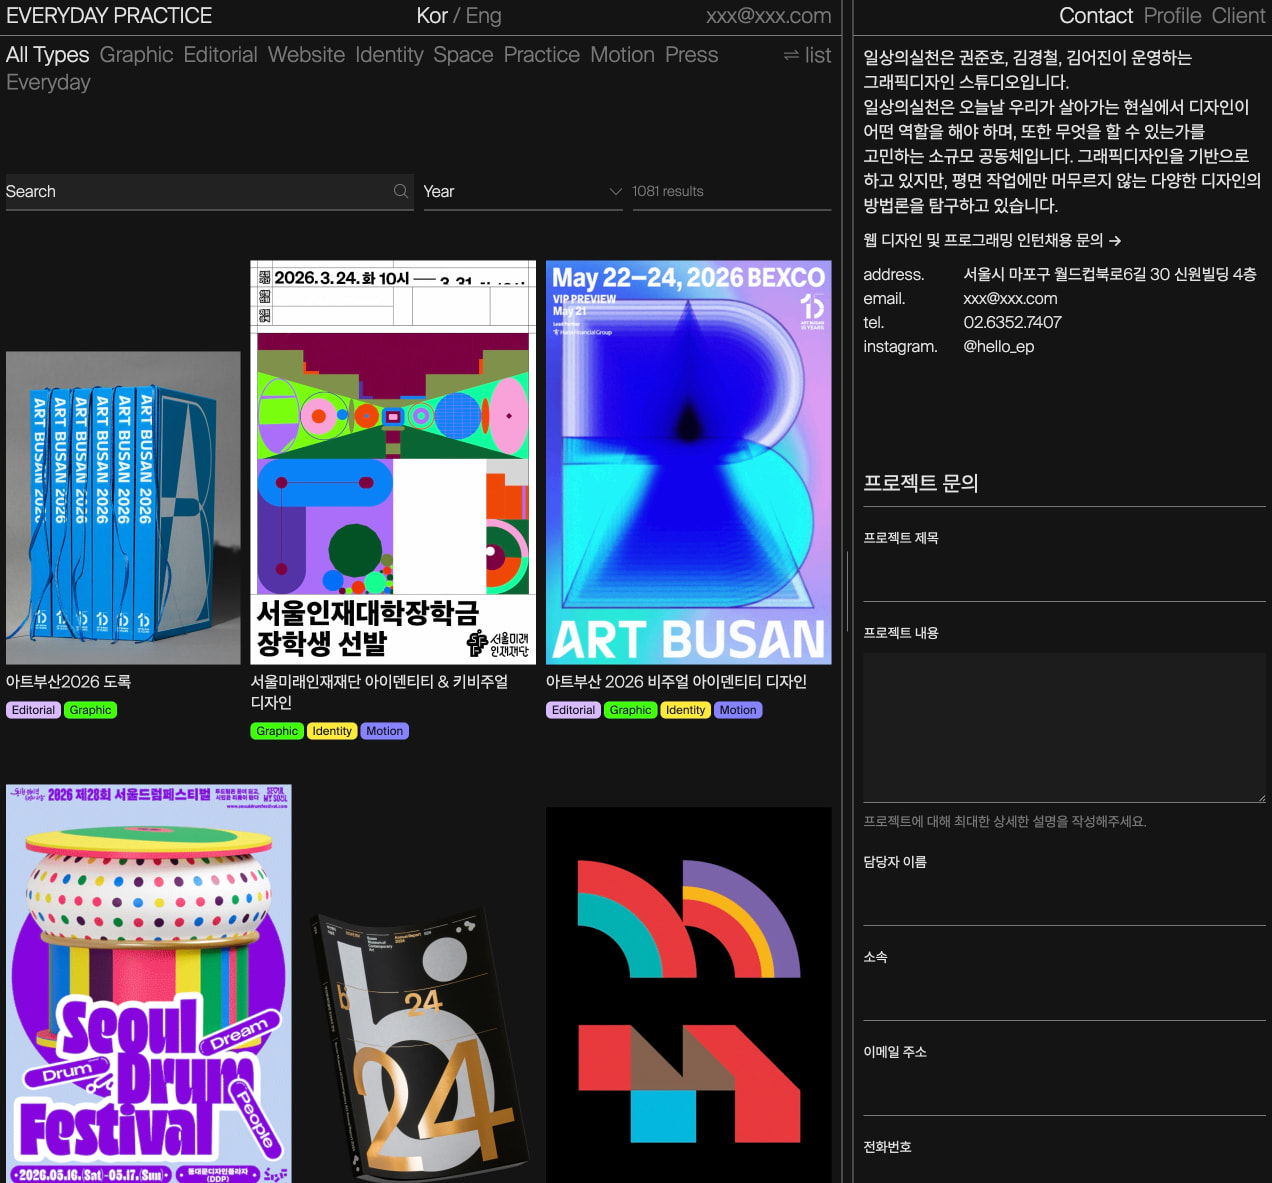The image size is (1272, 1183).
Task: Click Identity tag under 아트부산 2026 비주얼
Action: point(685,710)
